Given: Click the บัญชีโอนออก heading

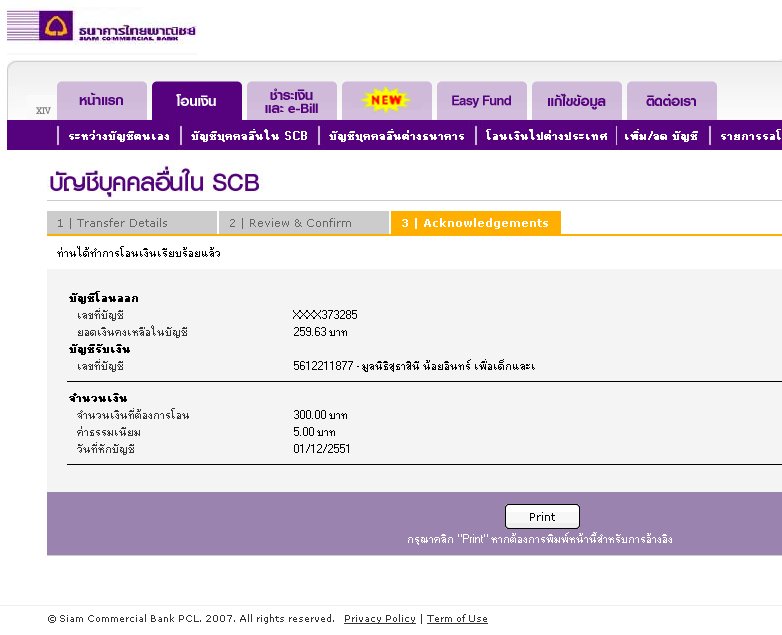Looking at the screenshot, I should click(x=104, y=298).
